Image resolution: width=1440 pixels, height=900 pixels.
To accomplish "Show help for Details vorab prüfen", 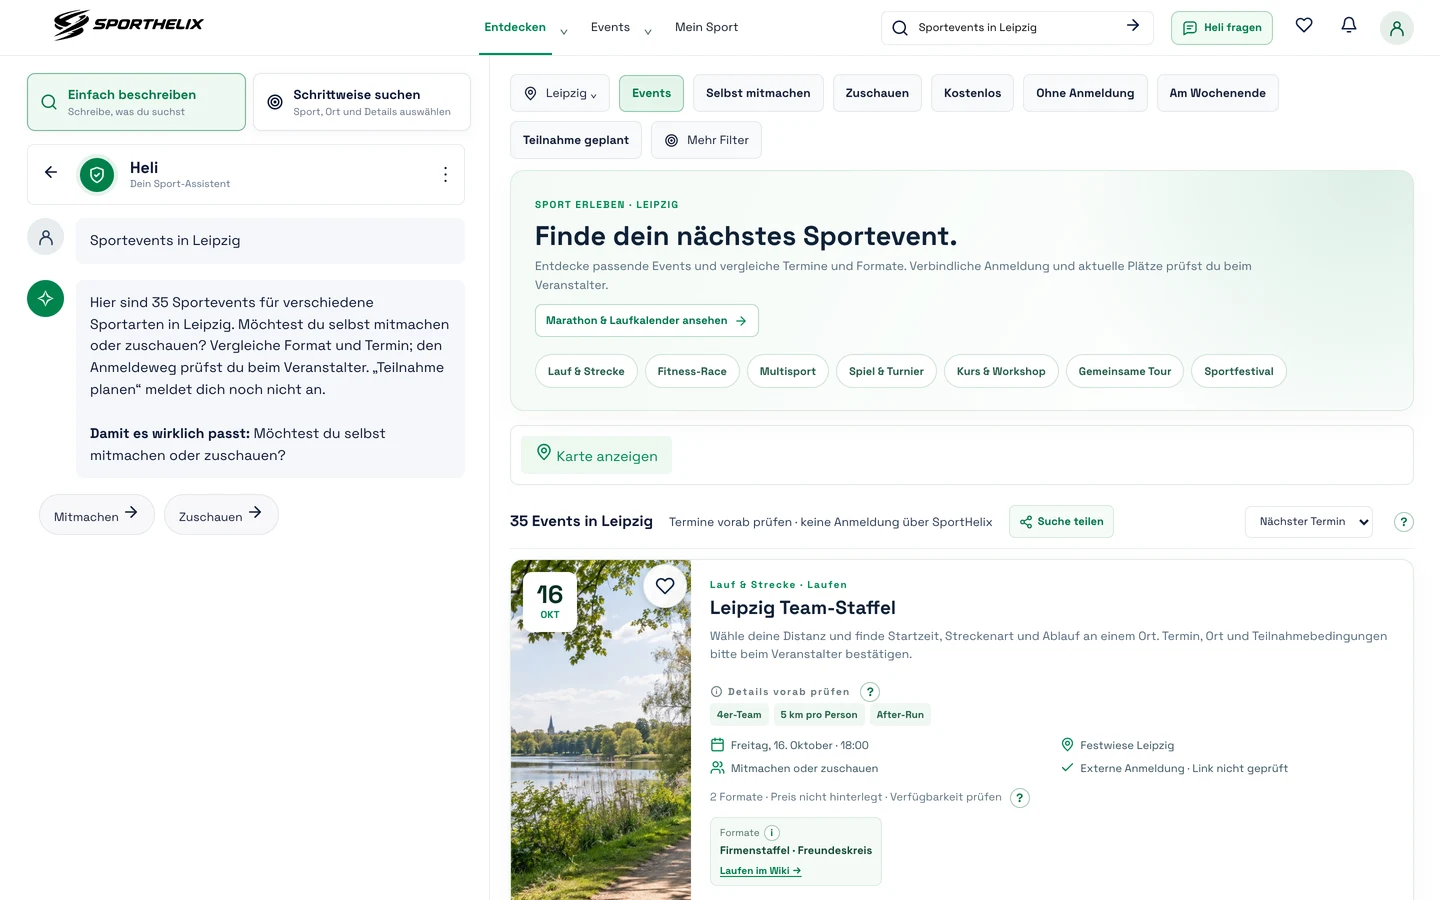I will (x=870, y=692).
